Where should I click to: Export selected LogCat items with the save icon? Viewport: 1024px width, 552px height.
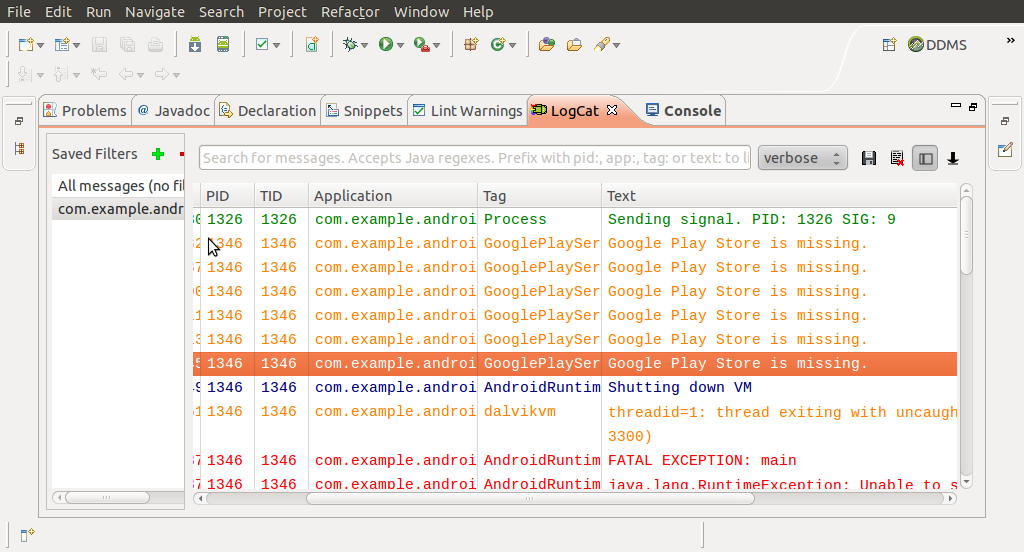click(x=869, y=158)
